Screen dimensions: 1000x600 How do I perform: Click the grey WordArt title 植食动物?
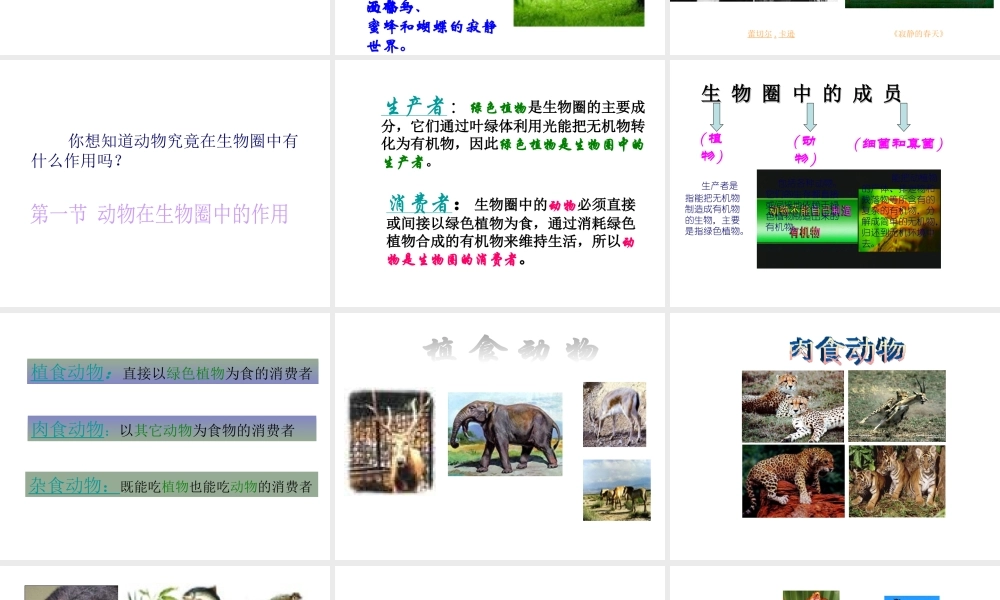[511, 349]
